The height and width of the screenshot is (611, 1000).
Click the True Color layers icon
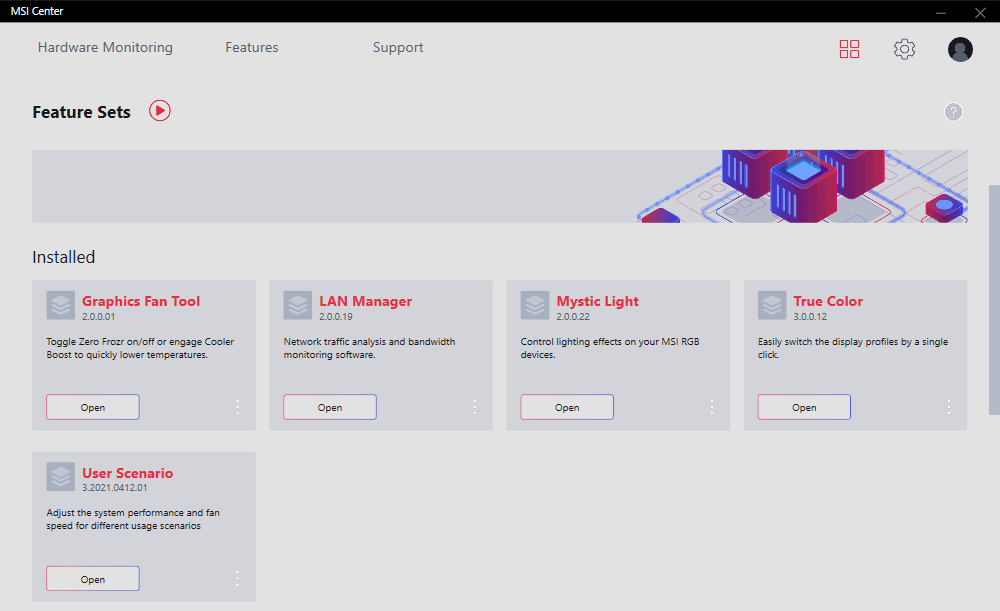coord(772,306)
